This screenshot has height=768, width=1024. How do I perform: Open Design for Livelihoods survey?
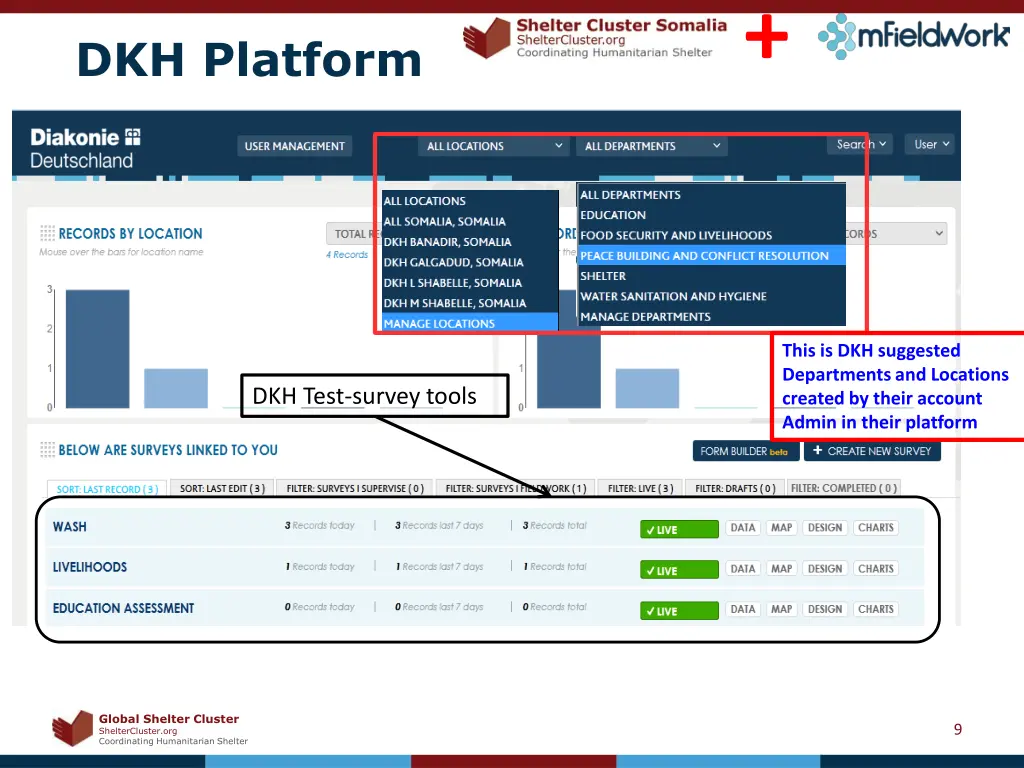825,569
